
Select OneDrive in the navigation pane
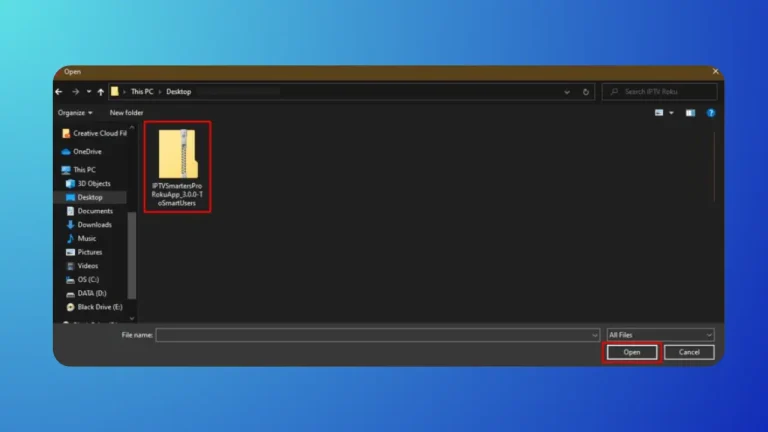click(x=86, y=152)
